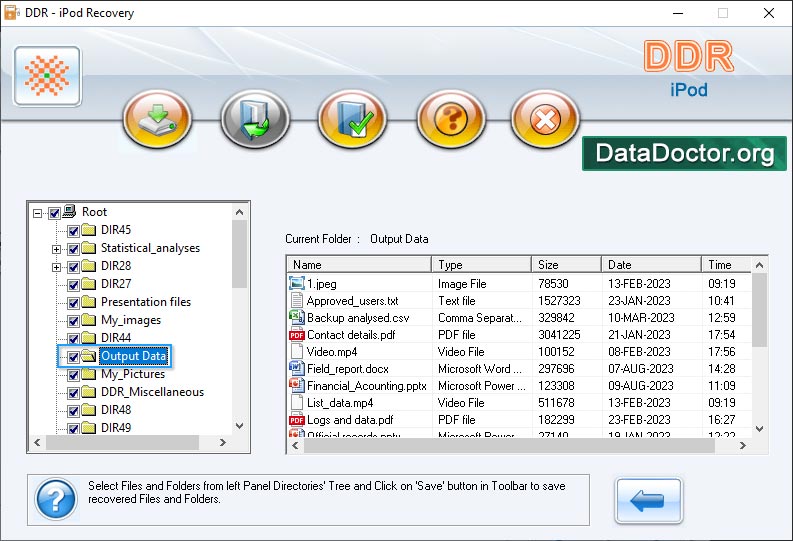This screenshot has height=541, width=793.
Task: Click the blue help circle in the info panel
Action: click(x=56, y=500)
